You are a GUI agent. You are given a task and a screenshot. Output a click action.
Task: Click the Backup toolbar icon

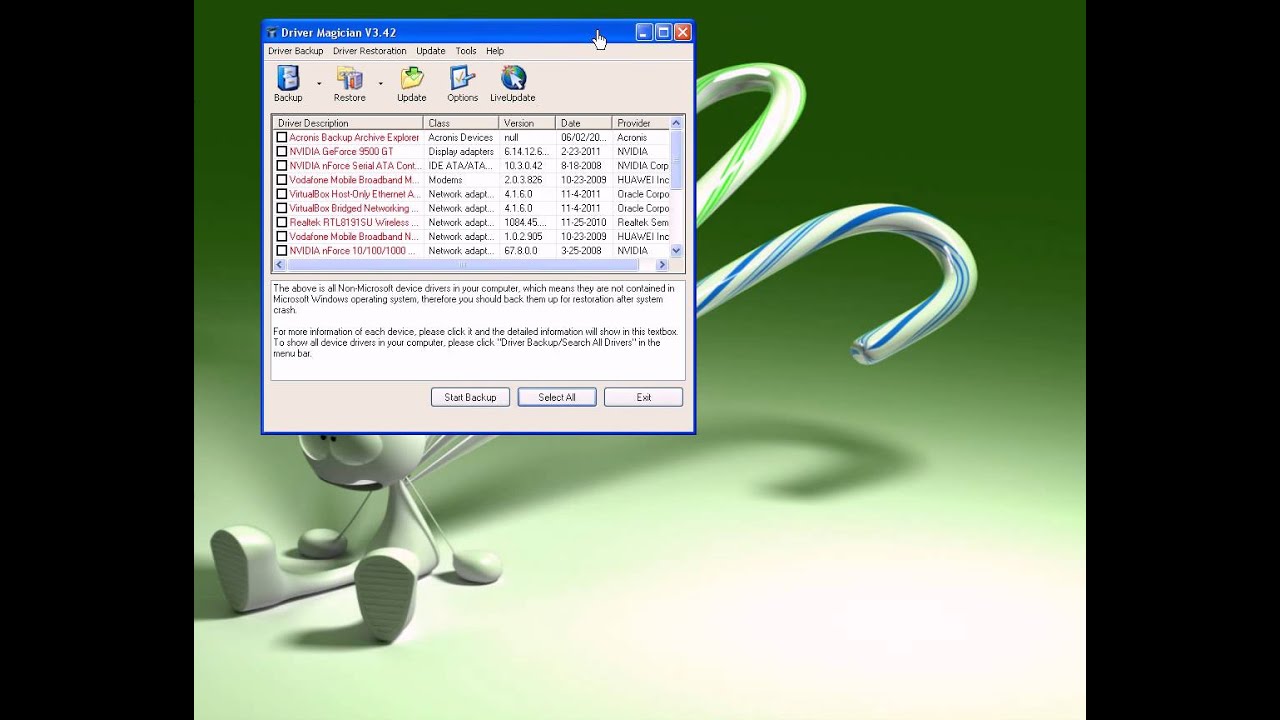[288, 78]
